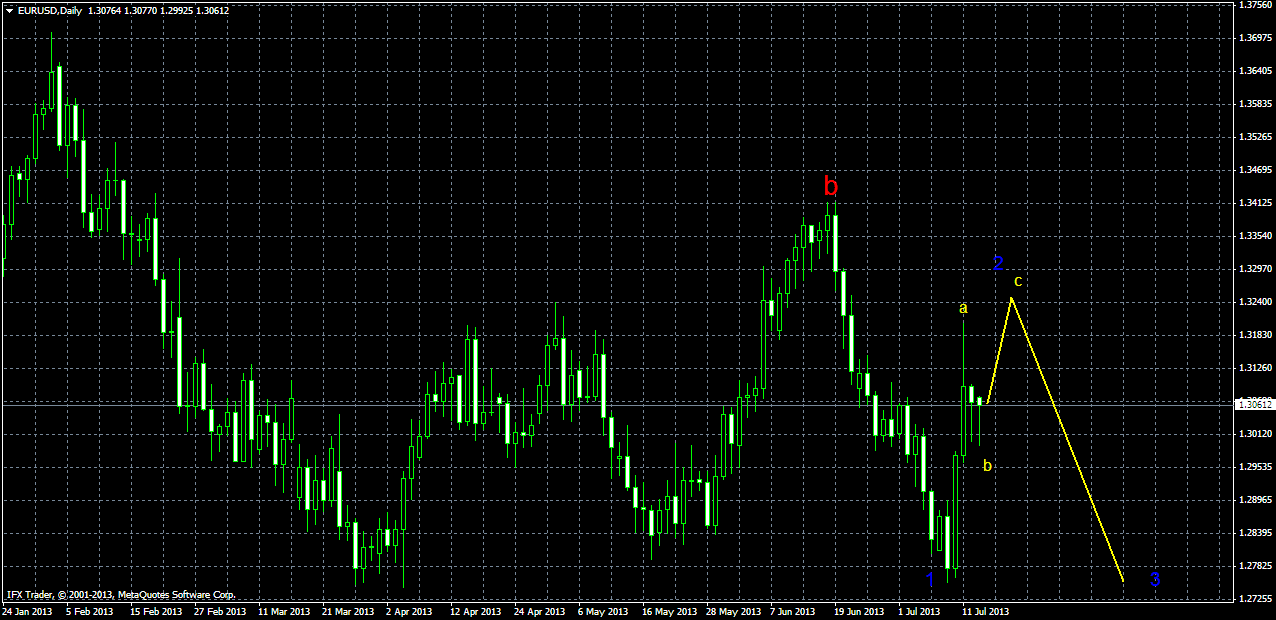Click the 1.27250 level on price scale

tap(1254, 599)
